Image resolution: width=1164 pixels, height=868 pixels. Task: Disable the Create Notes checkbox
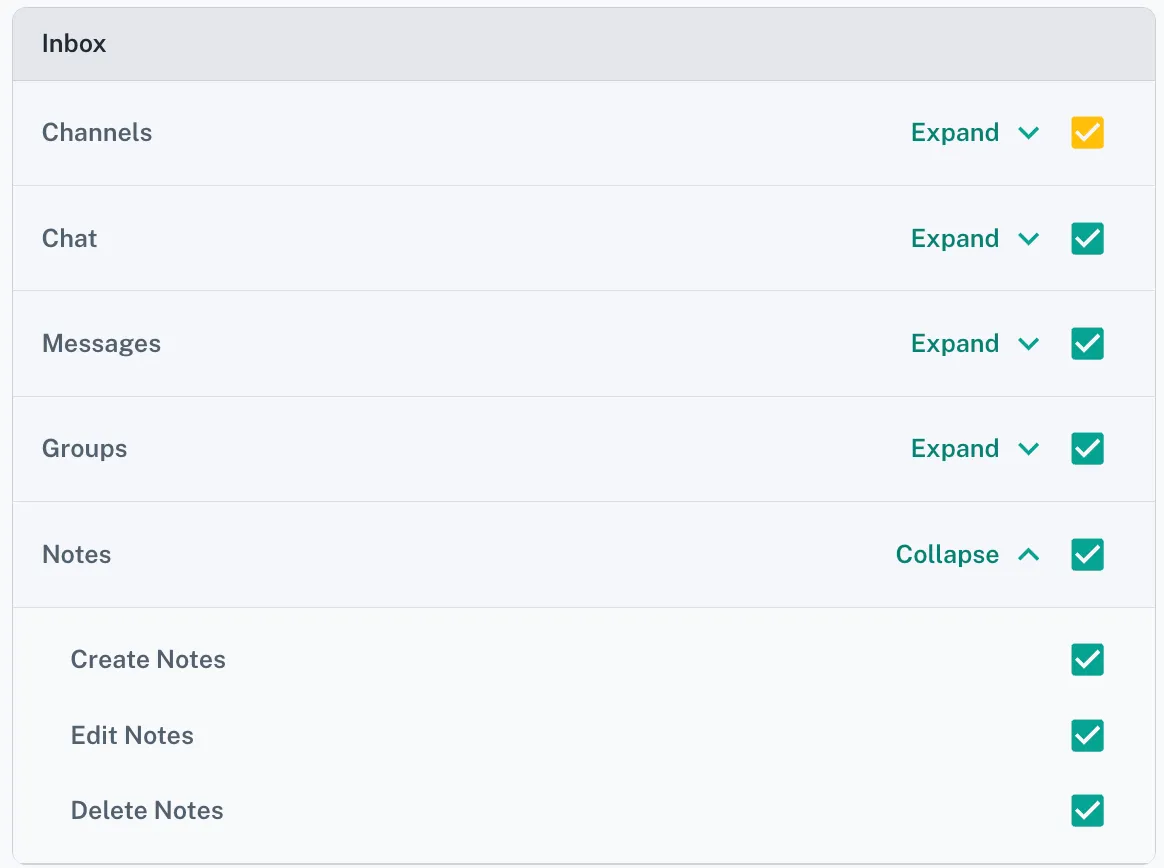coord(1087,660)
